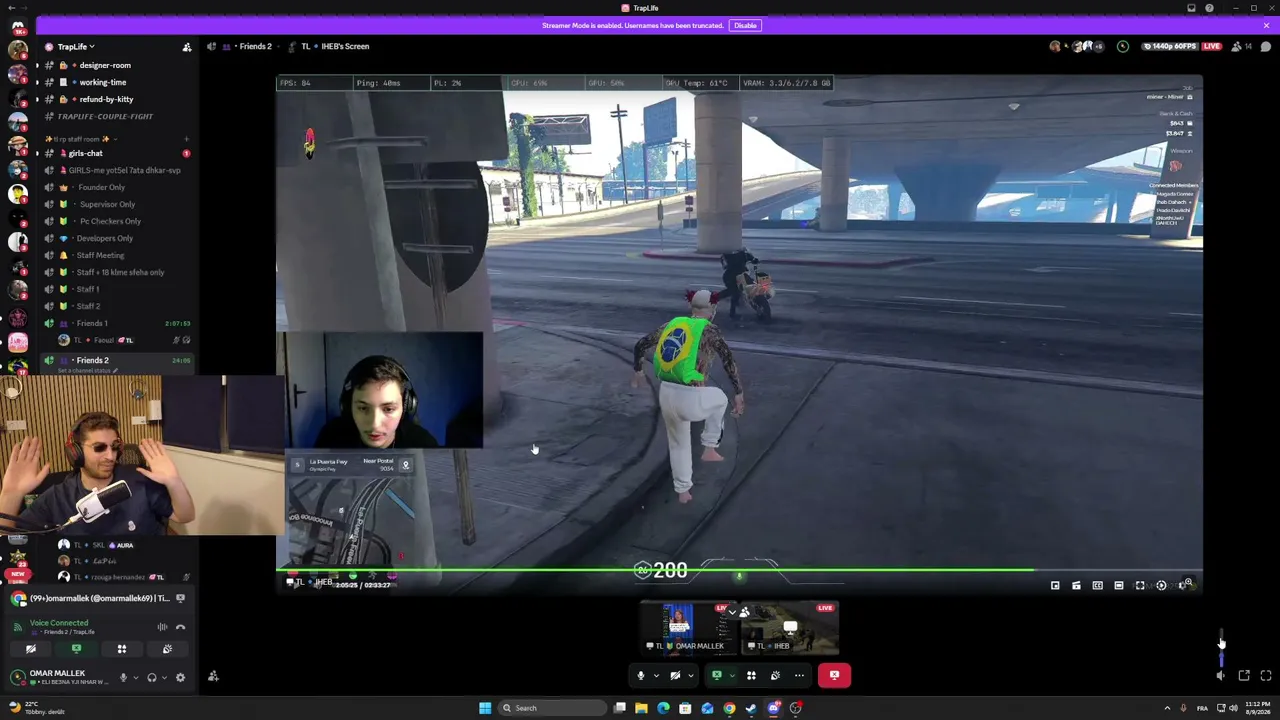Expand the girls-chat channel arrow
This screenshot has width=1280, height=720.
37,154
